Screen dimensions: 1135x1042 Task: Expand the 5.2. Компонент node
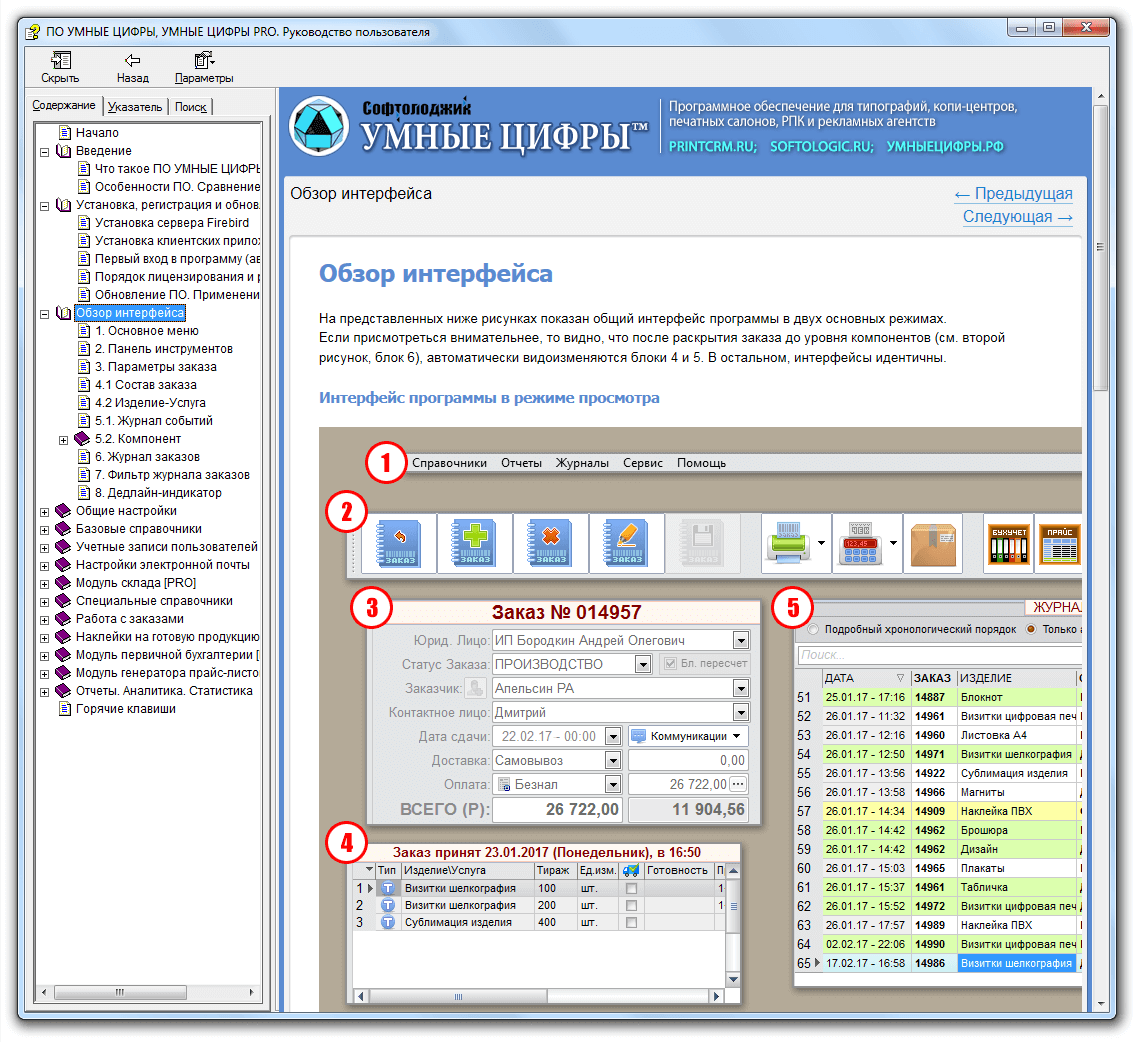[x=64, y=440]
